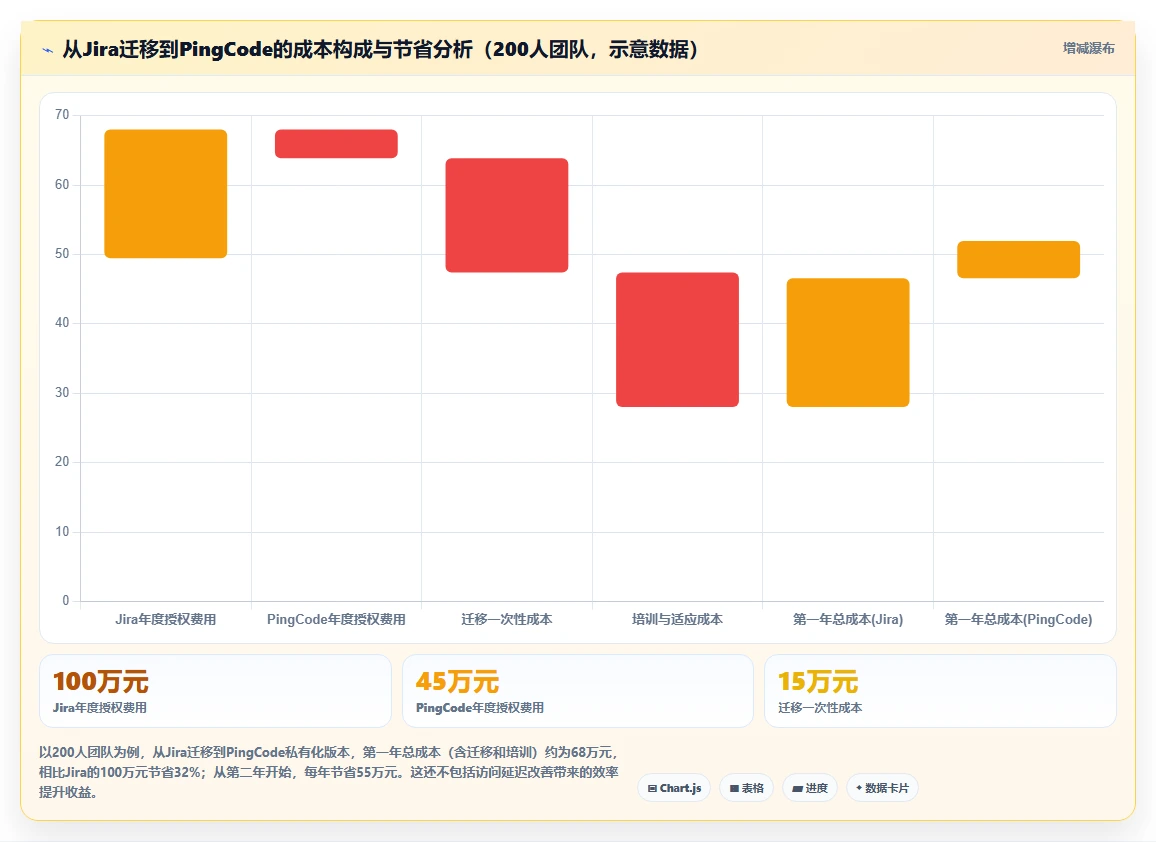Click the 表格 tag button
1156x842 pixels.
[x=746, y=788]
